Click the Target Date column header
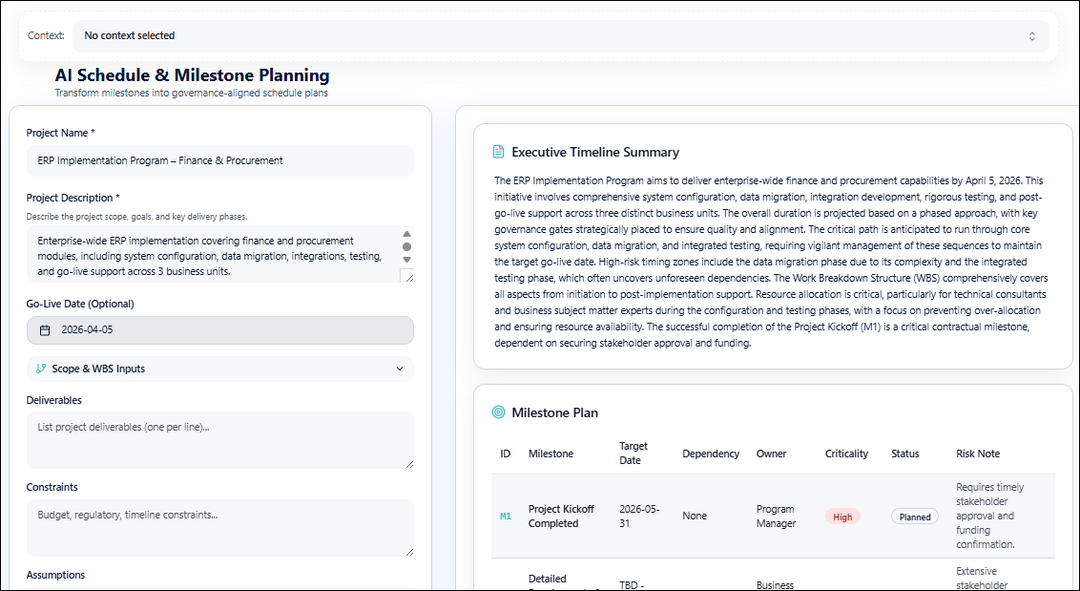The width and height of the screenshot is (1080, 591). [633, 453]
